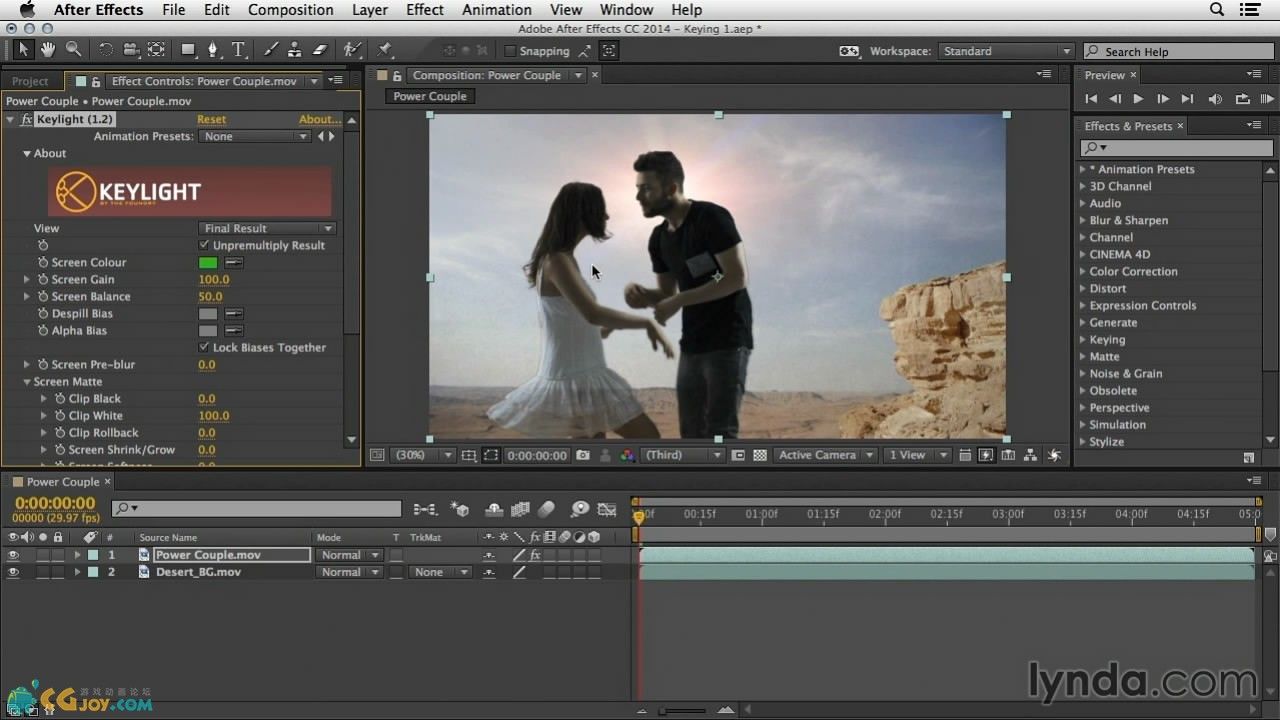Click the Effects & Presets search field

click(x=1176, y=147)
